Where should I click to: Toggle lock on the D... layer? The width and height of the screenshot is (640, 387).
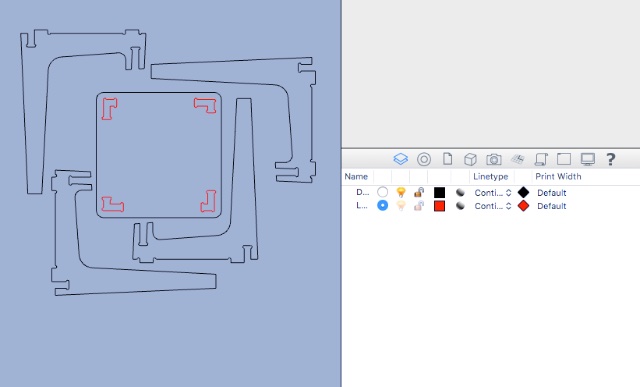pyautogui.click(x=419, y=192)
